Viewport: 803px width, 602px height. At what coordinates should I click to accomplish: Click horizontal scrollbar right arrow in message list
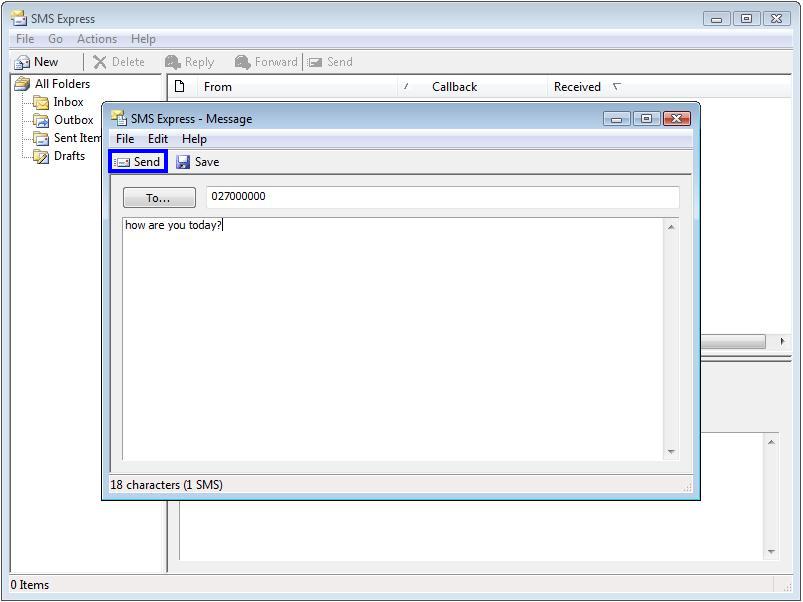(782, 341)
